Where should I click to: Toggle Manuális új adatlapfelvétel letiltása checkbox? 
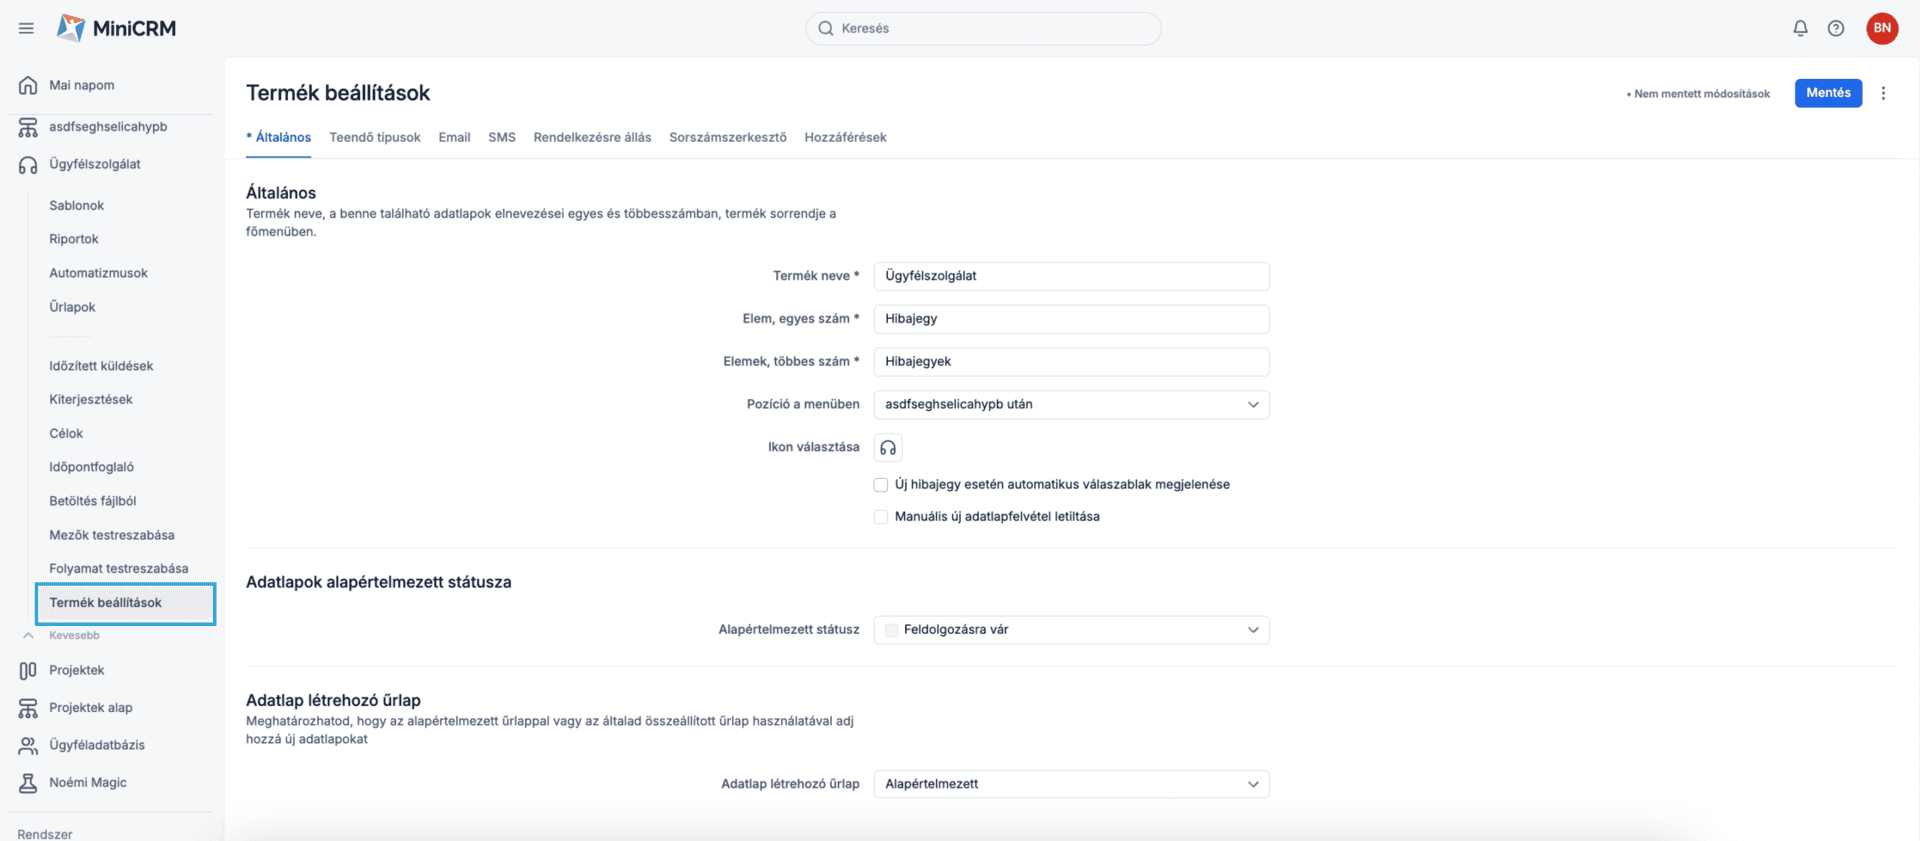tap(881, 517)
